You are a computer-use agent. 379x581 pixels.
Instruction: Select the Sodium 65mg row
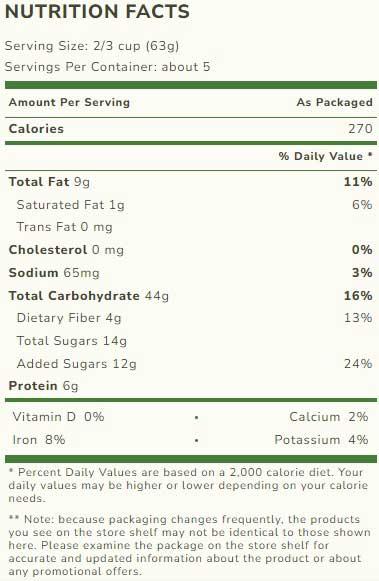coord(190,273)
